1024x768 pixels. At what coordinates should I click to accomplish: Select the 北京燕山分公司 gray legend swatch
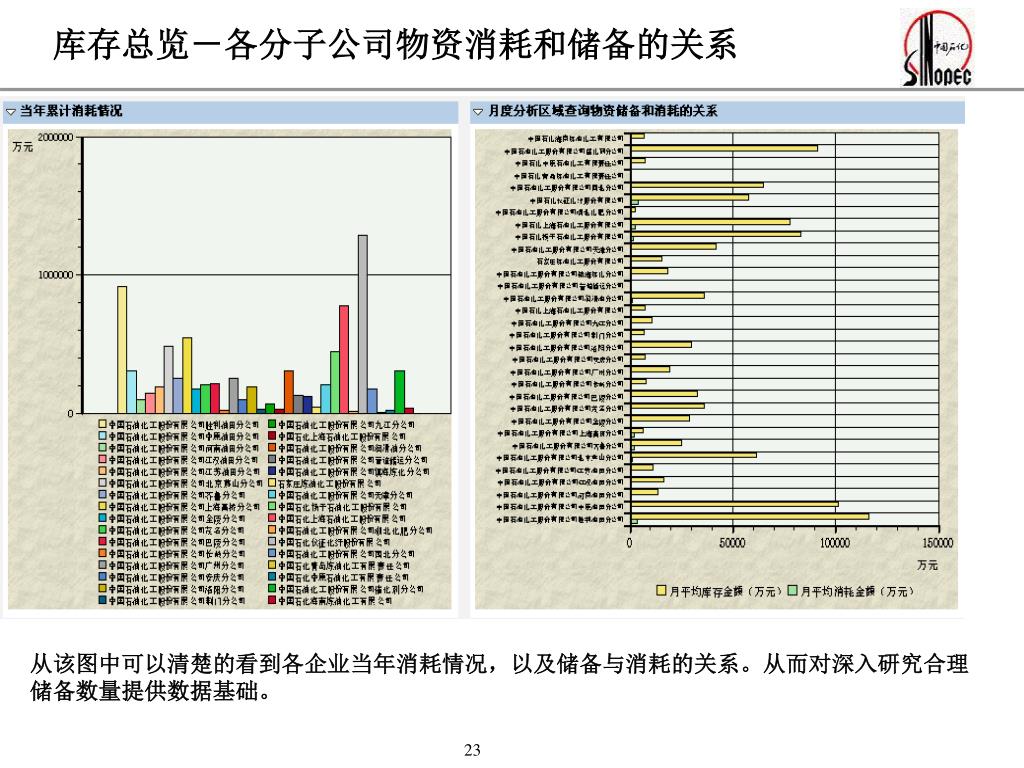tap(103, 483)
